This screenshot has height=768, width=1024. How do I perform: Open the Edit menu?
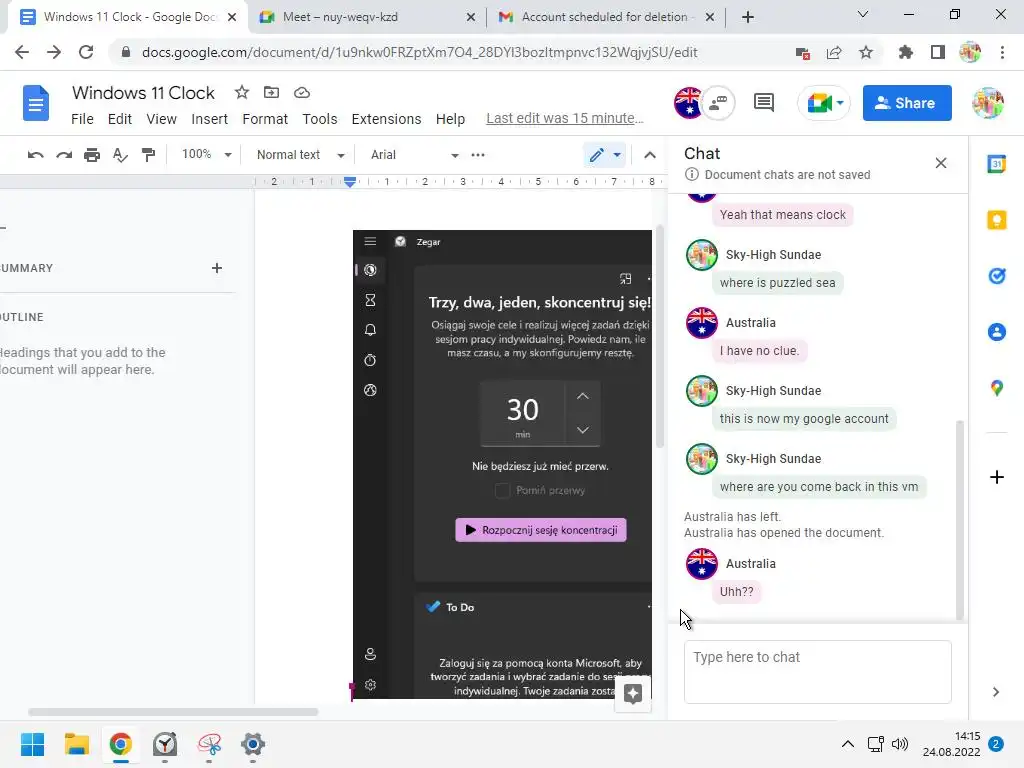pos(120,119)
